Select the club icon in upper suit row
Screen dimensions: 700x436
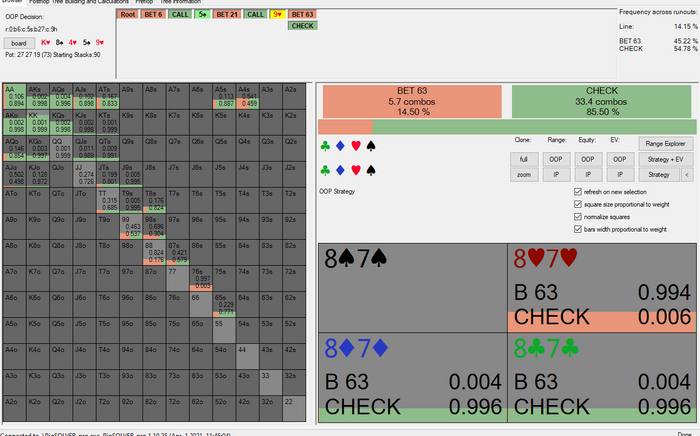click(325, 146)
